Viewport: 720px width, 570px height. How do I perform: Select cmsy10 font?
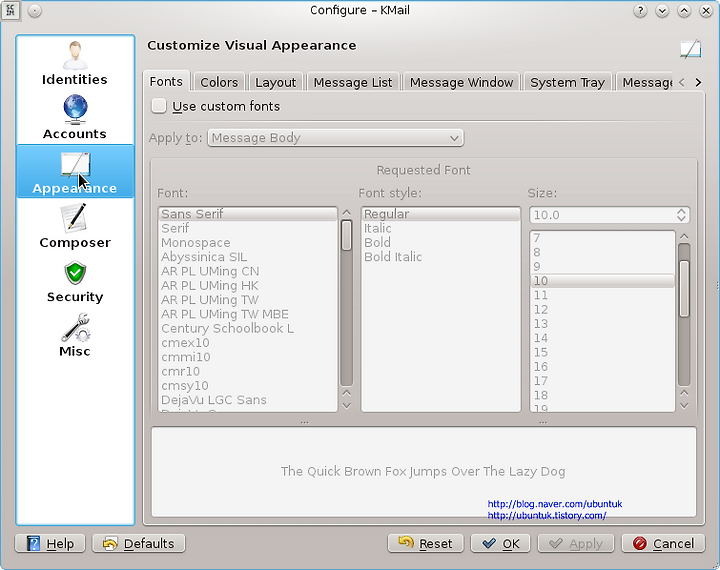(x=248, y=385)
